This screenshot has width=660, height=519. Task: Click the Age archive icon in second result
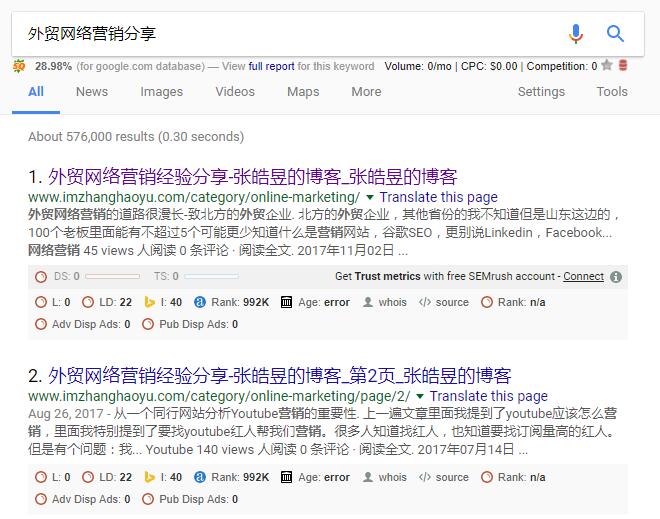[286, 477]
